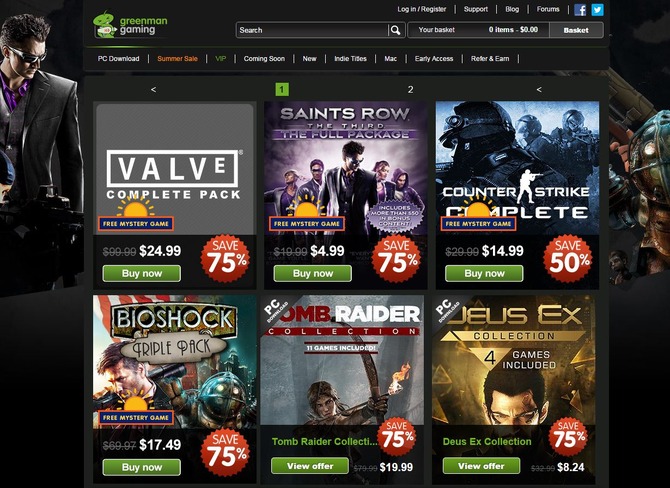Open Saints Row The Third artwork
Screen dimensions: 670x488
click(x=345, y=168)
